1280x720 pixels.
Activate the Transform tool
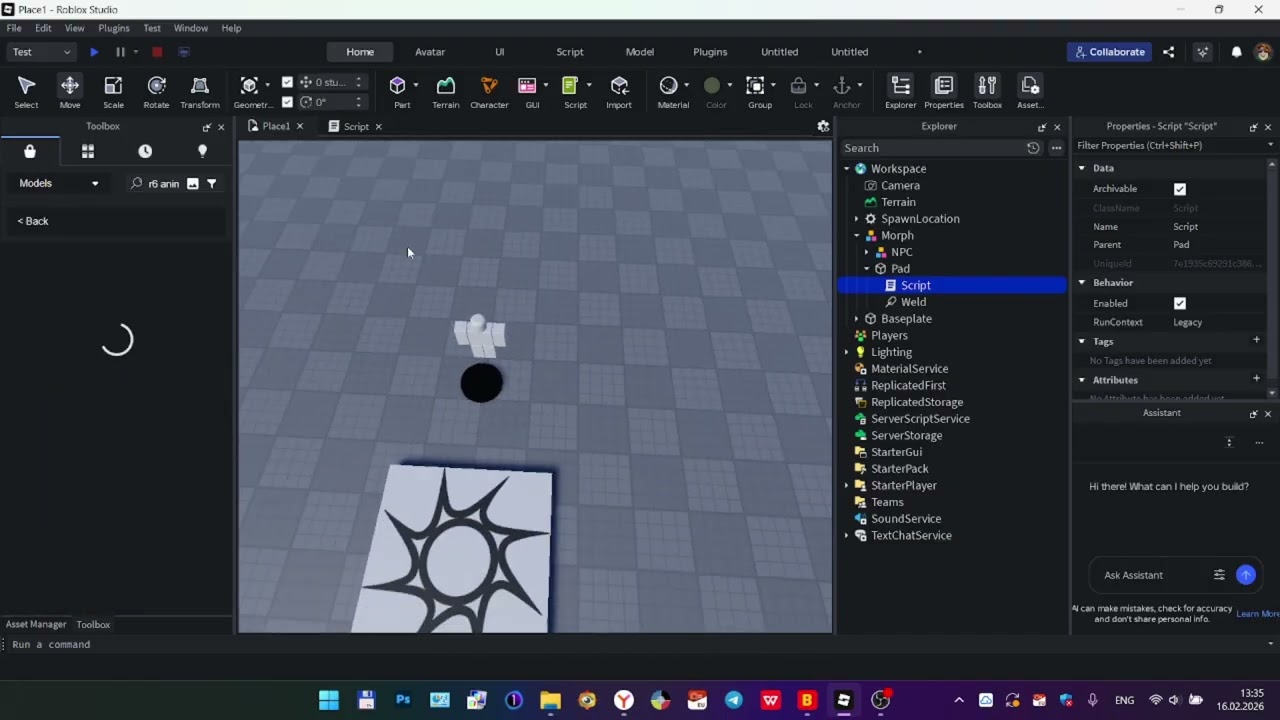(200, 91)
